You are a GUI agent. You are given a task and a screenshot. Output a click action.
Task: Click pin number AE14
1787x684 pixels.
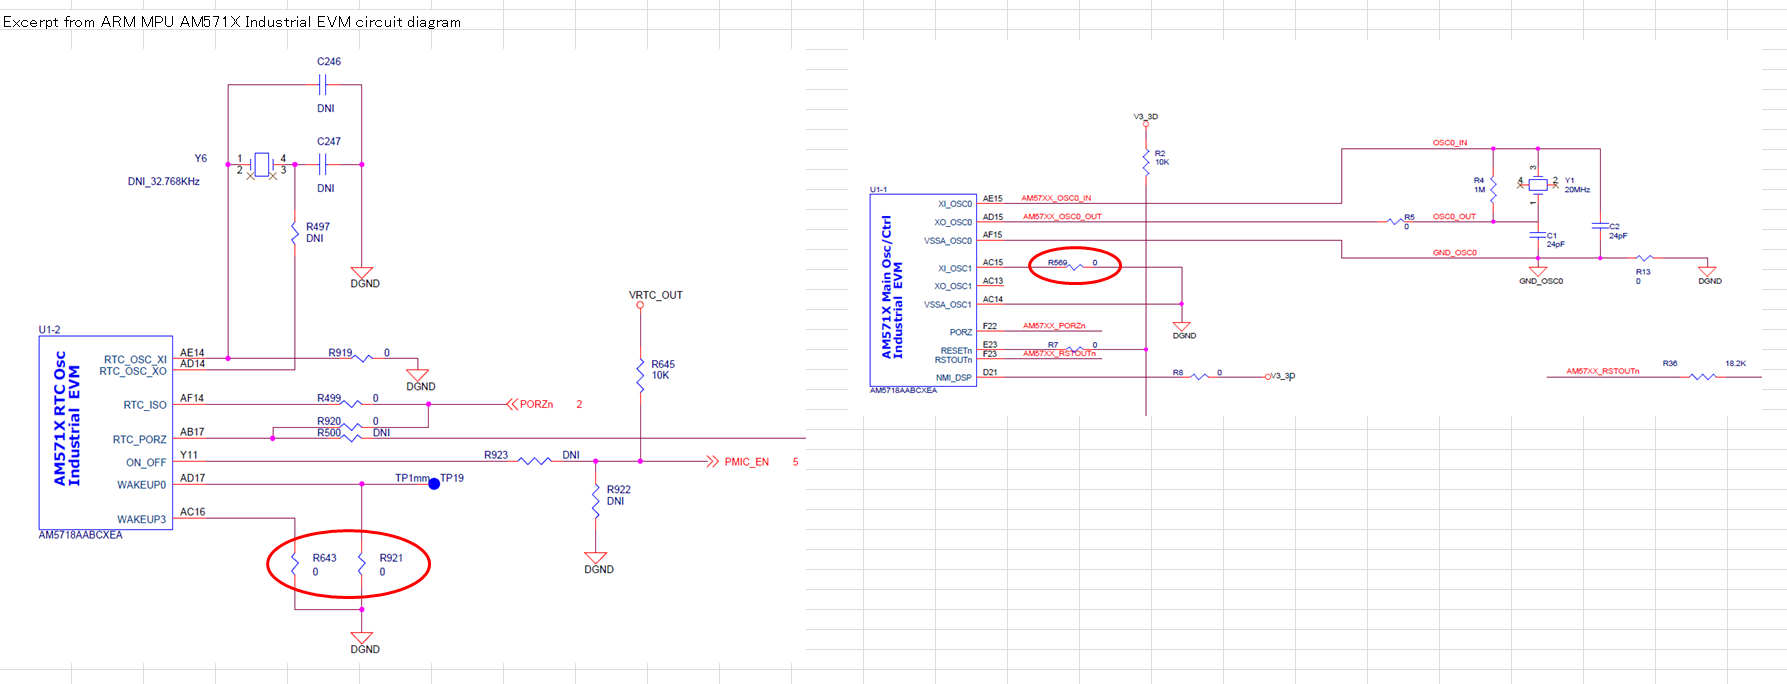[192, 352]
